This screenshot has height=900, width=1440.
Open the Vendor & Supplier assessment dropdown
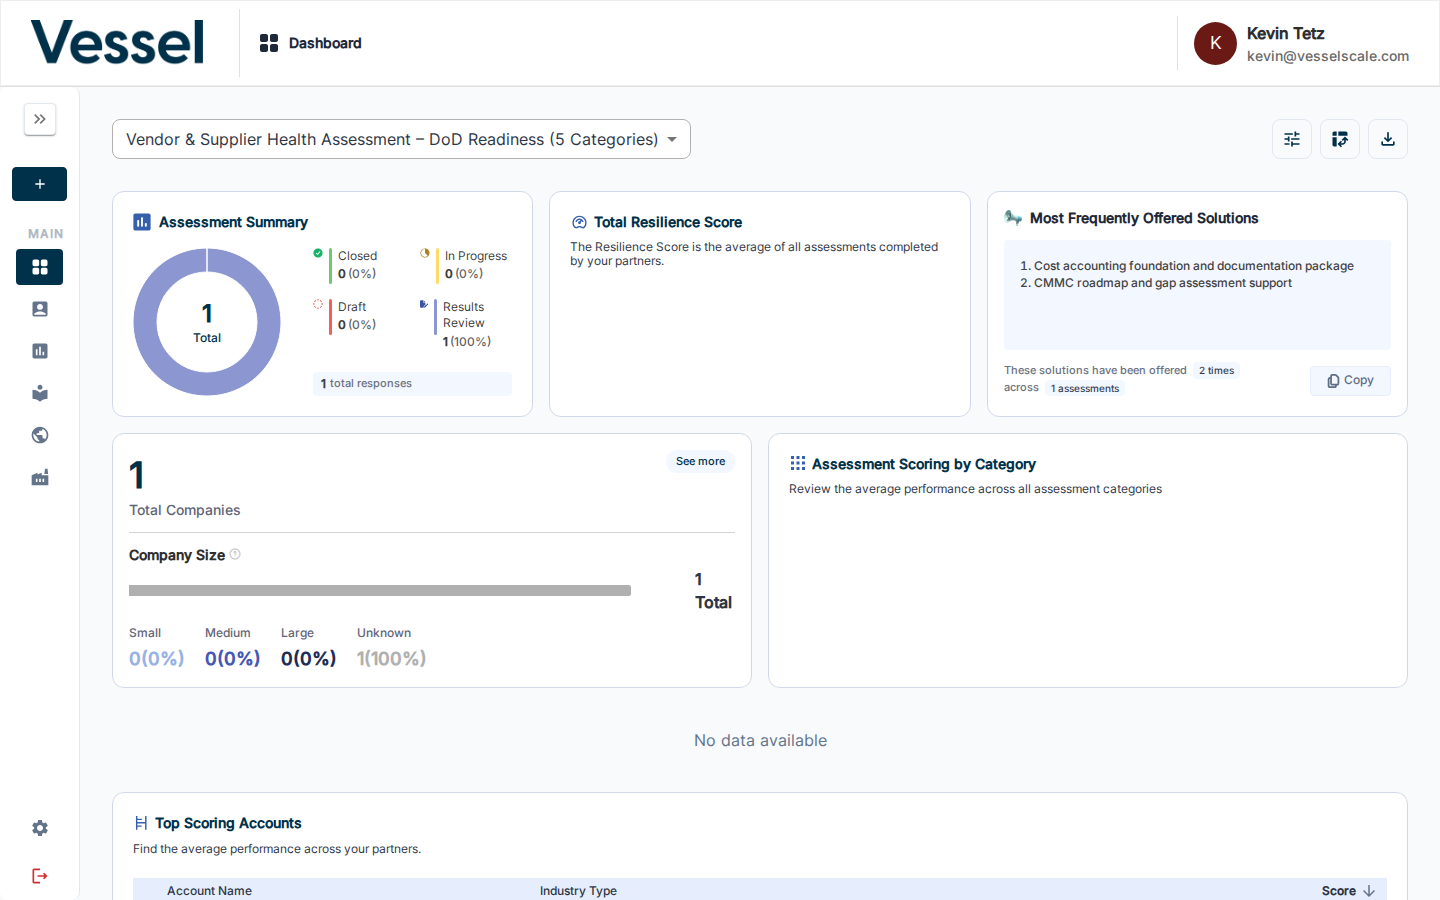pos(401,139)
